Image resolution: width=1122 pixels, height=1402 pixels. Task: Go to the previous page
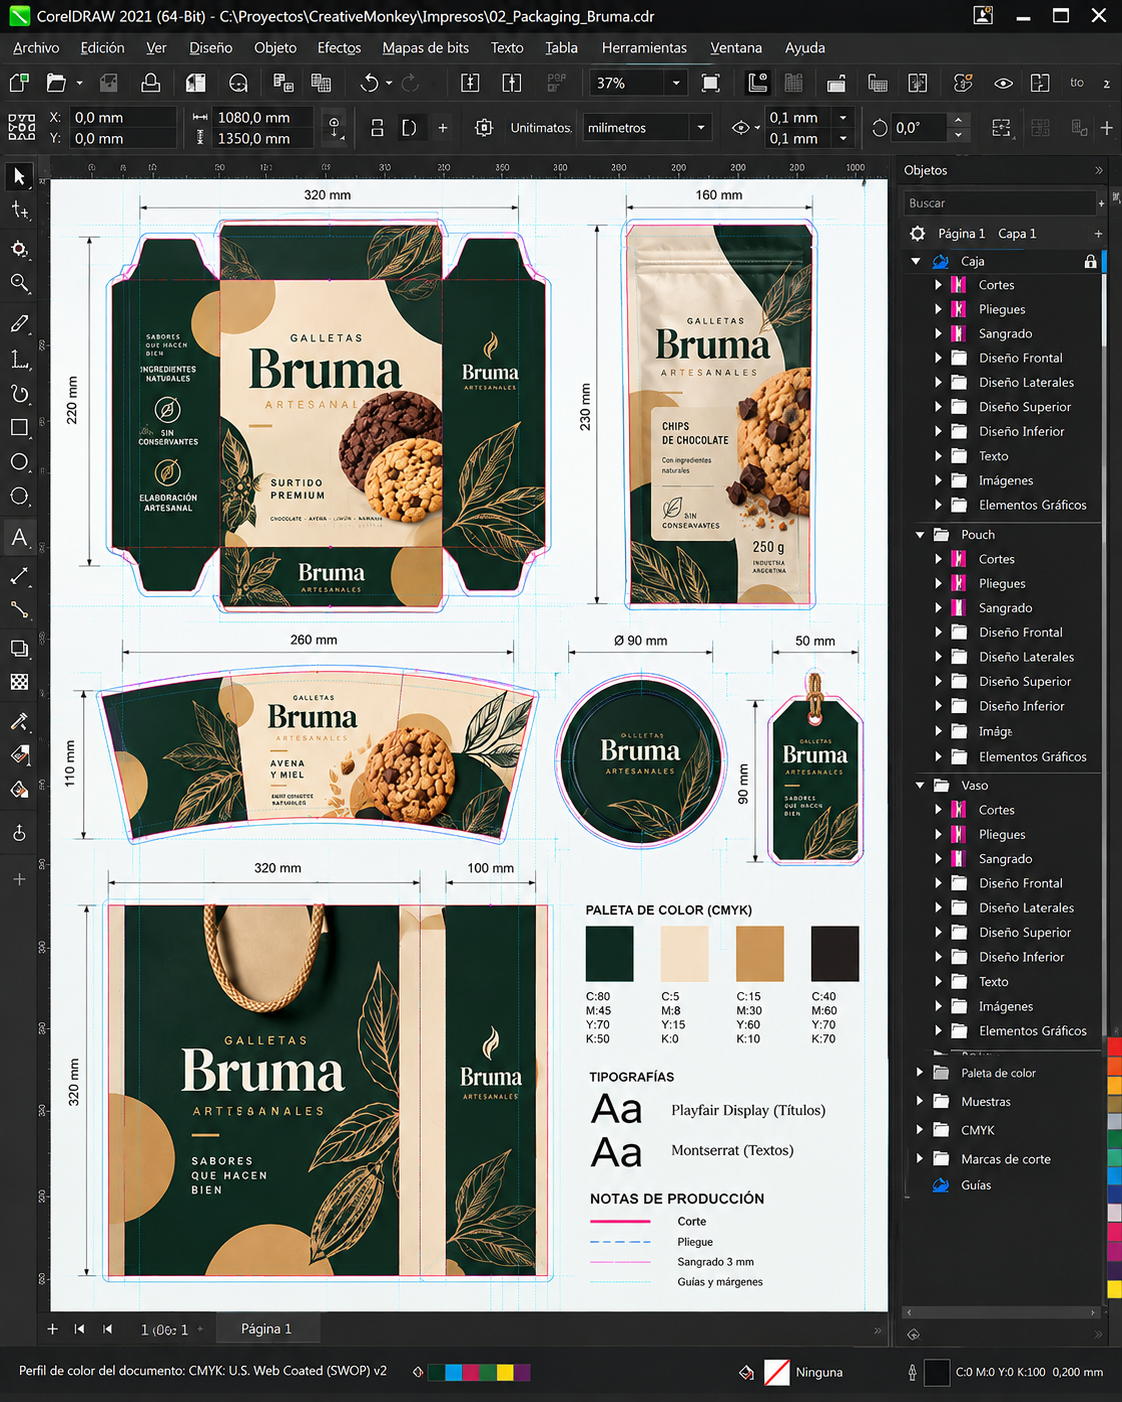108,1329
